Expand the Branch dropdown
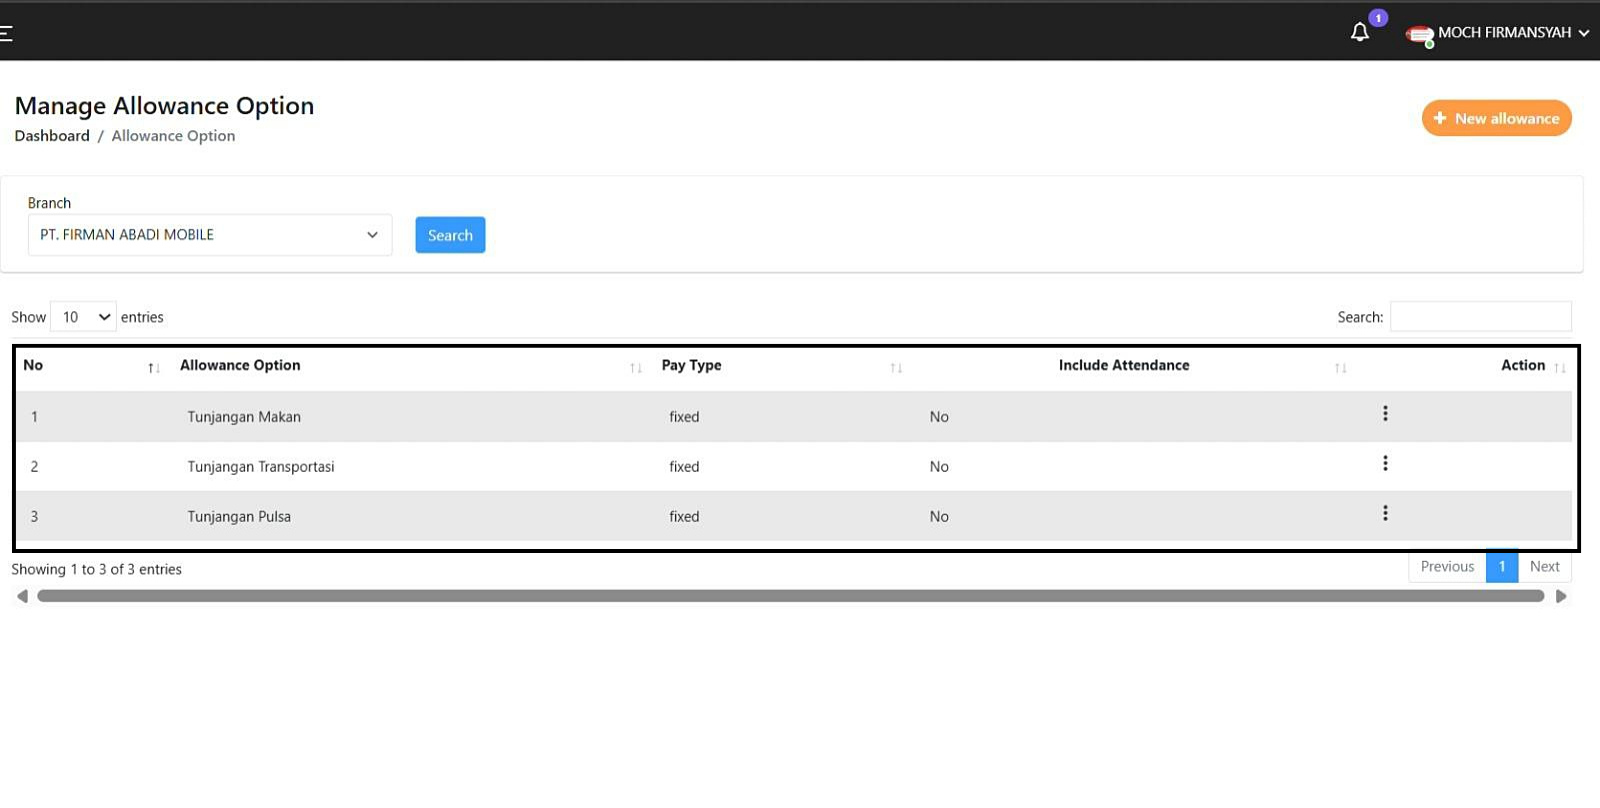This screenshot has height=808, width=1600. pos(210,235)
